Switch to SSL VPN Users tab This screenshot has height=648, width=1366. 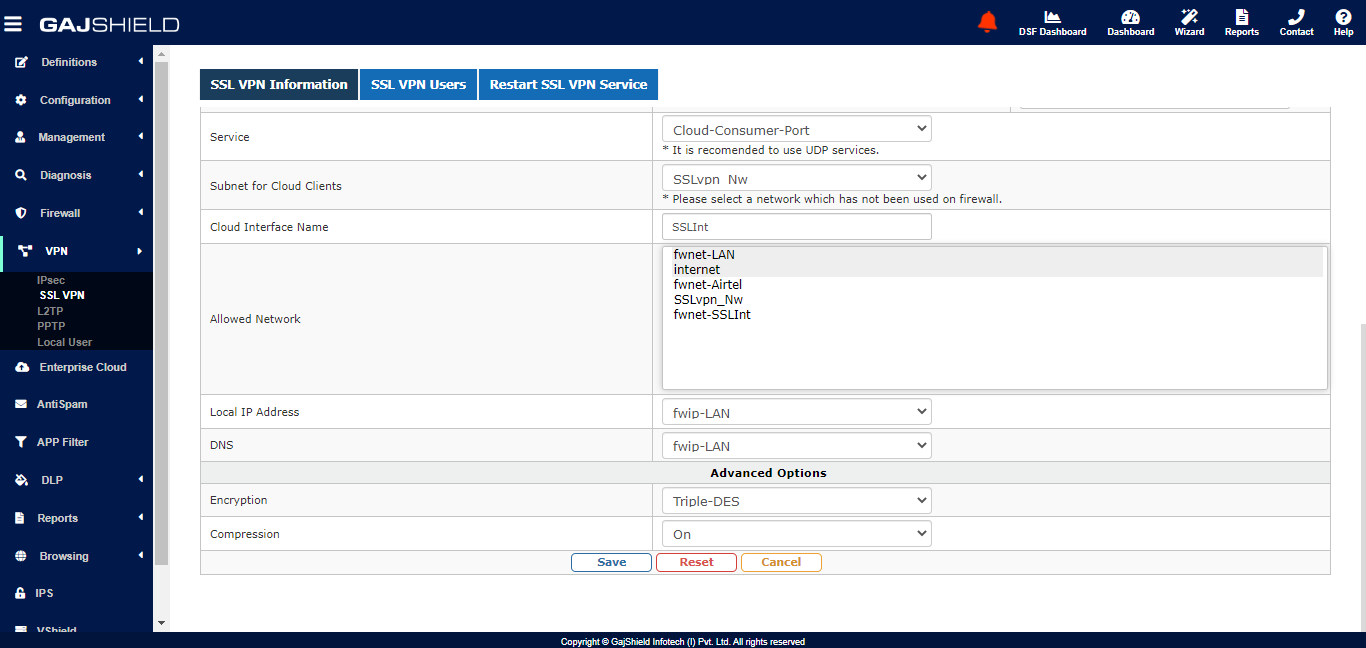[x=418, y=85]
